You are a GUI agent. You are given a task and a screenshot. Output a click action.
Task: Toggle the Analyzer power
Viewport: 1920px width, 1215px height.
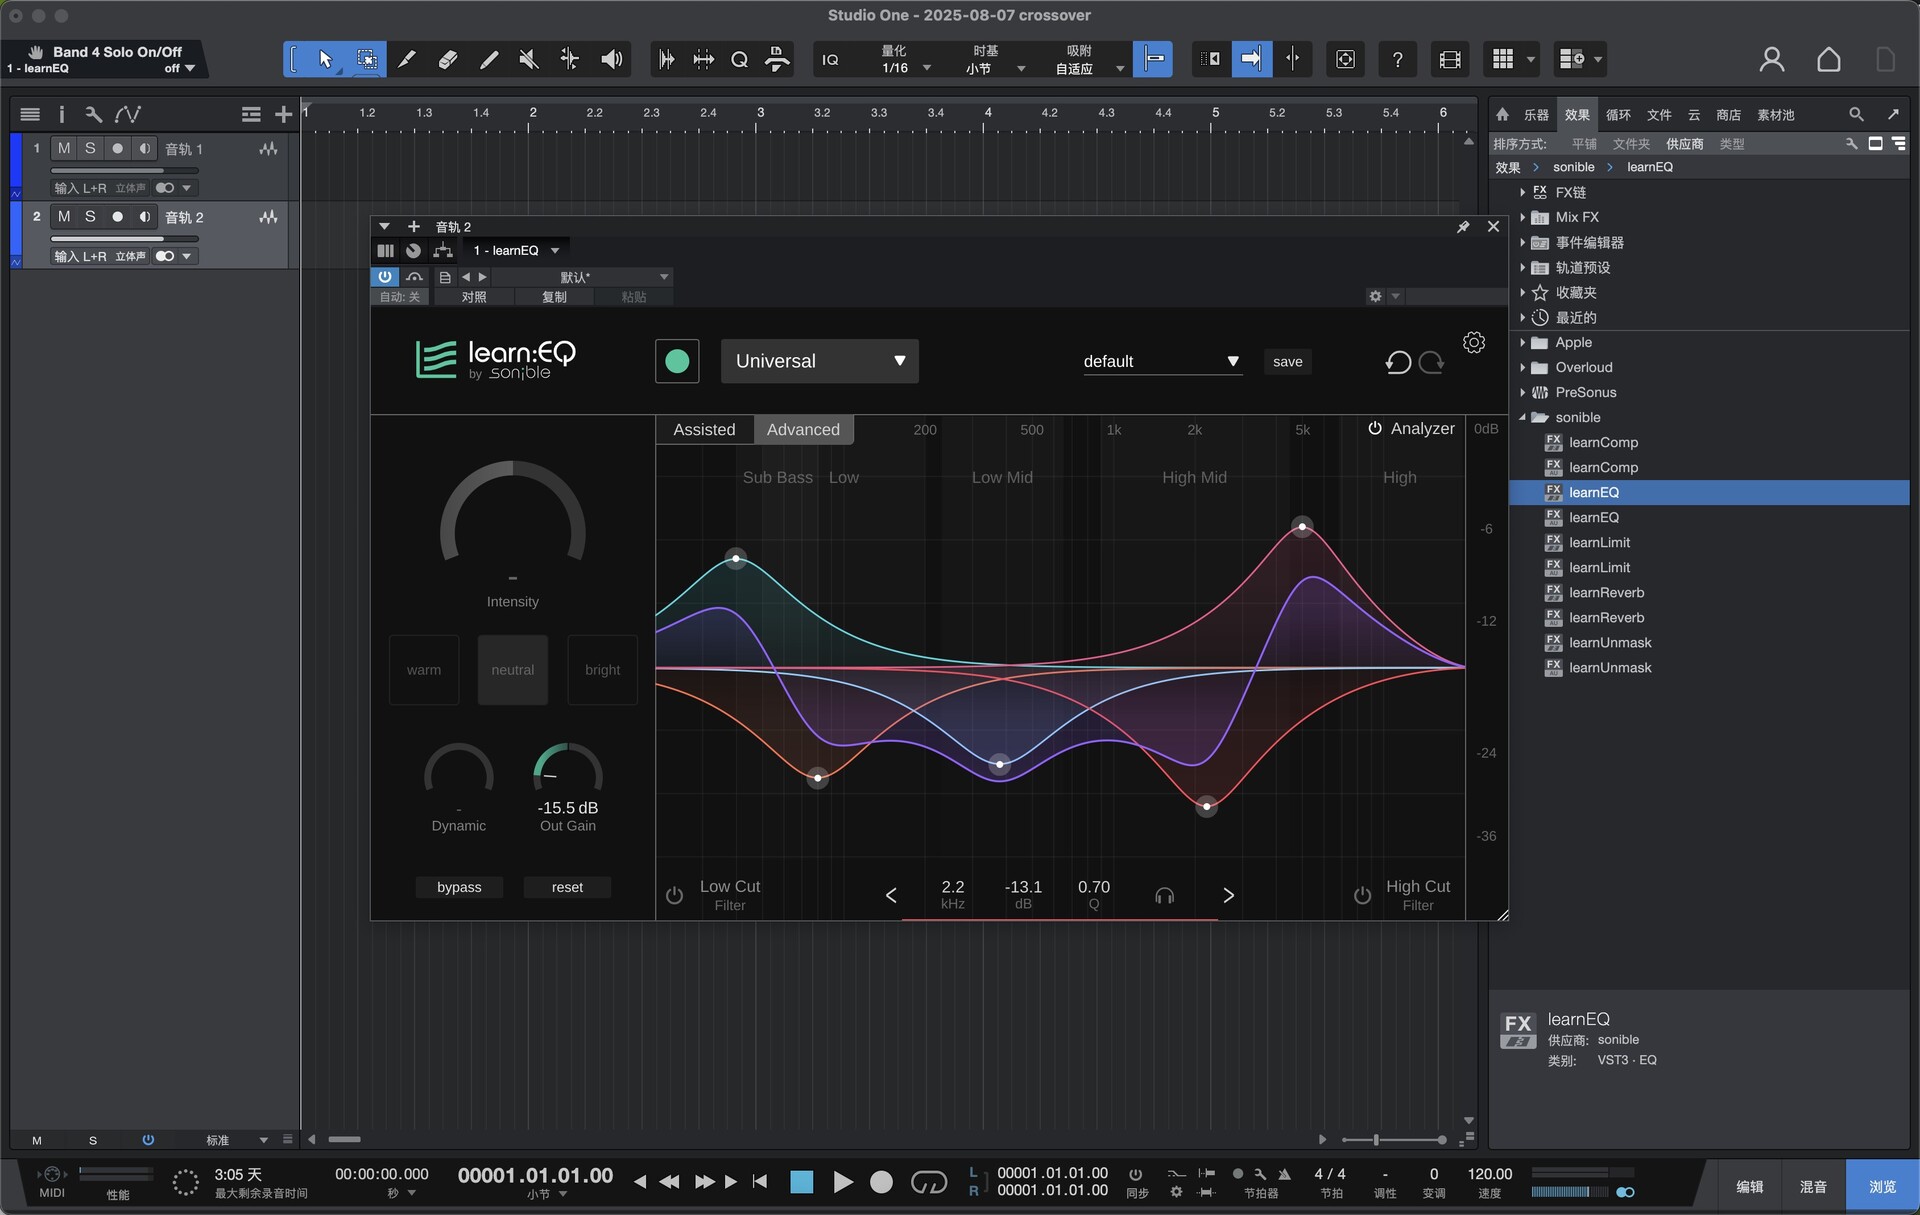[x=1375, y=428]
